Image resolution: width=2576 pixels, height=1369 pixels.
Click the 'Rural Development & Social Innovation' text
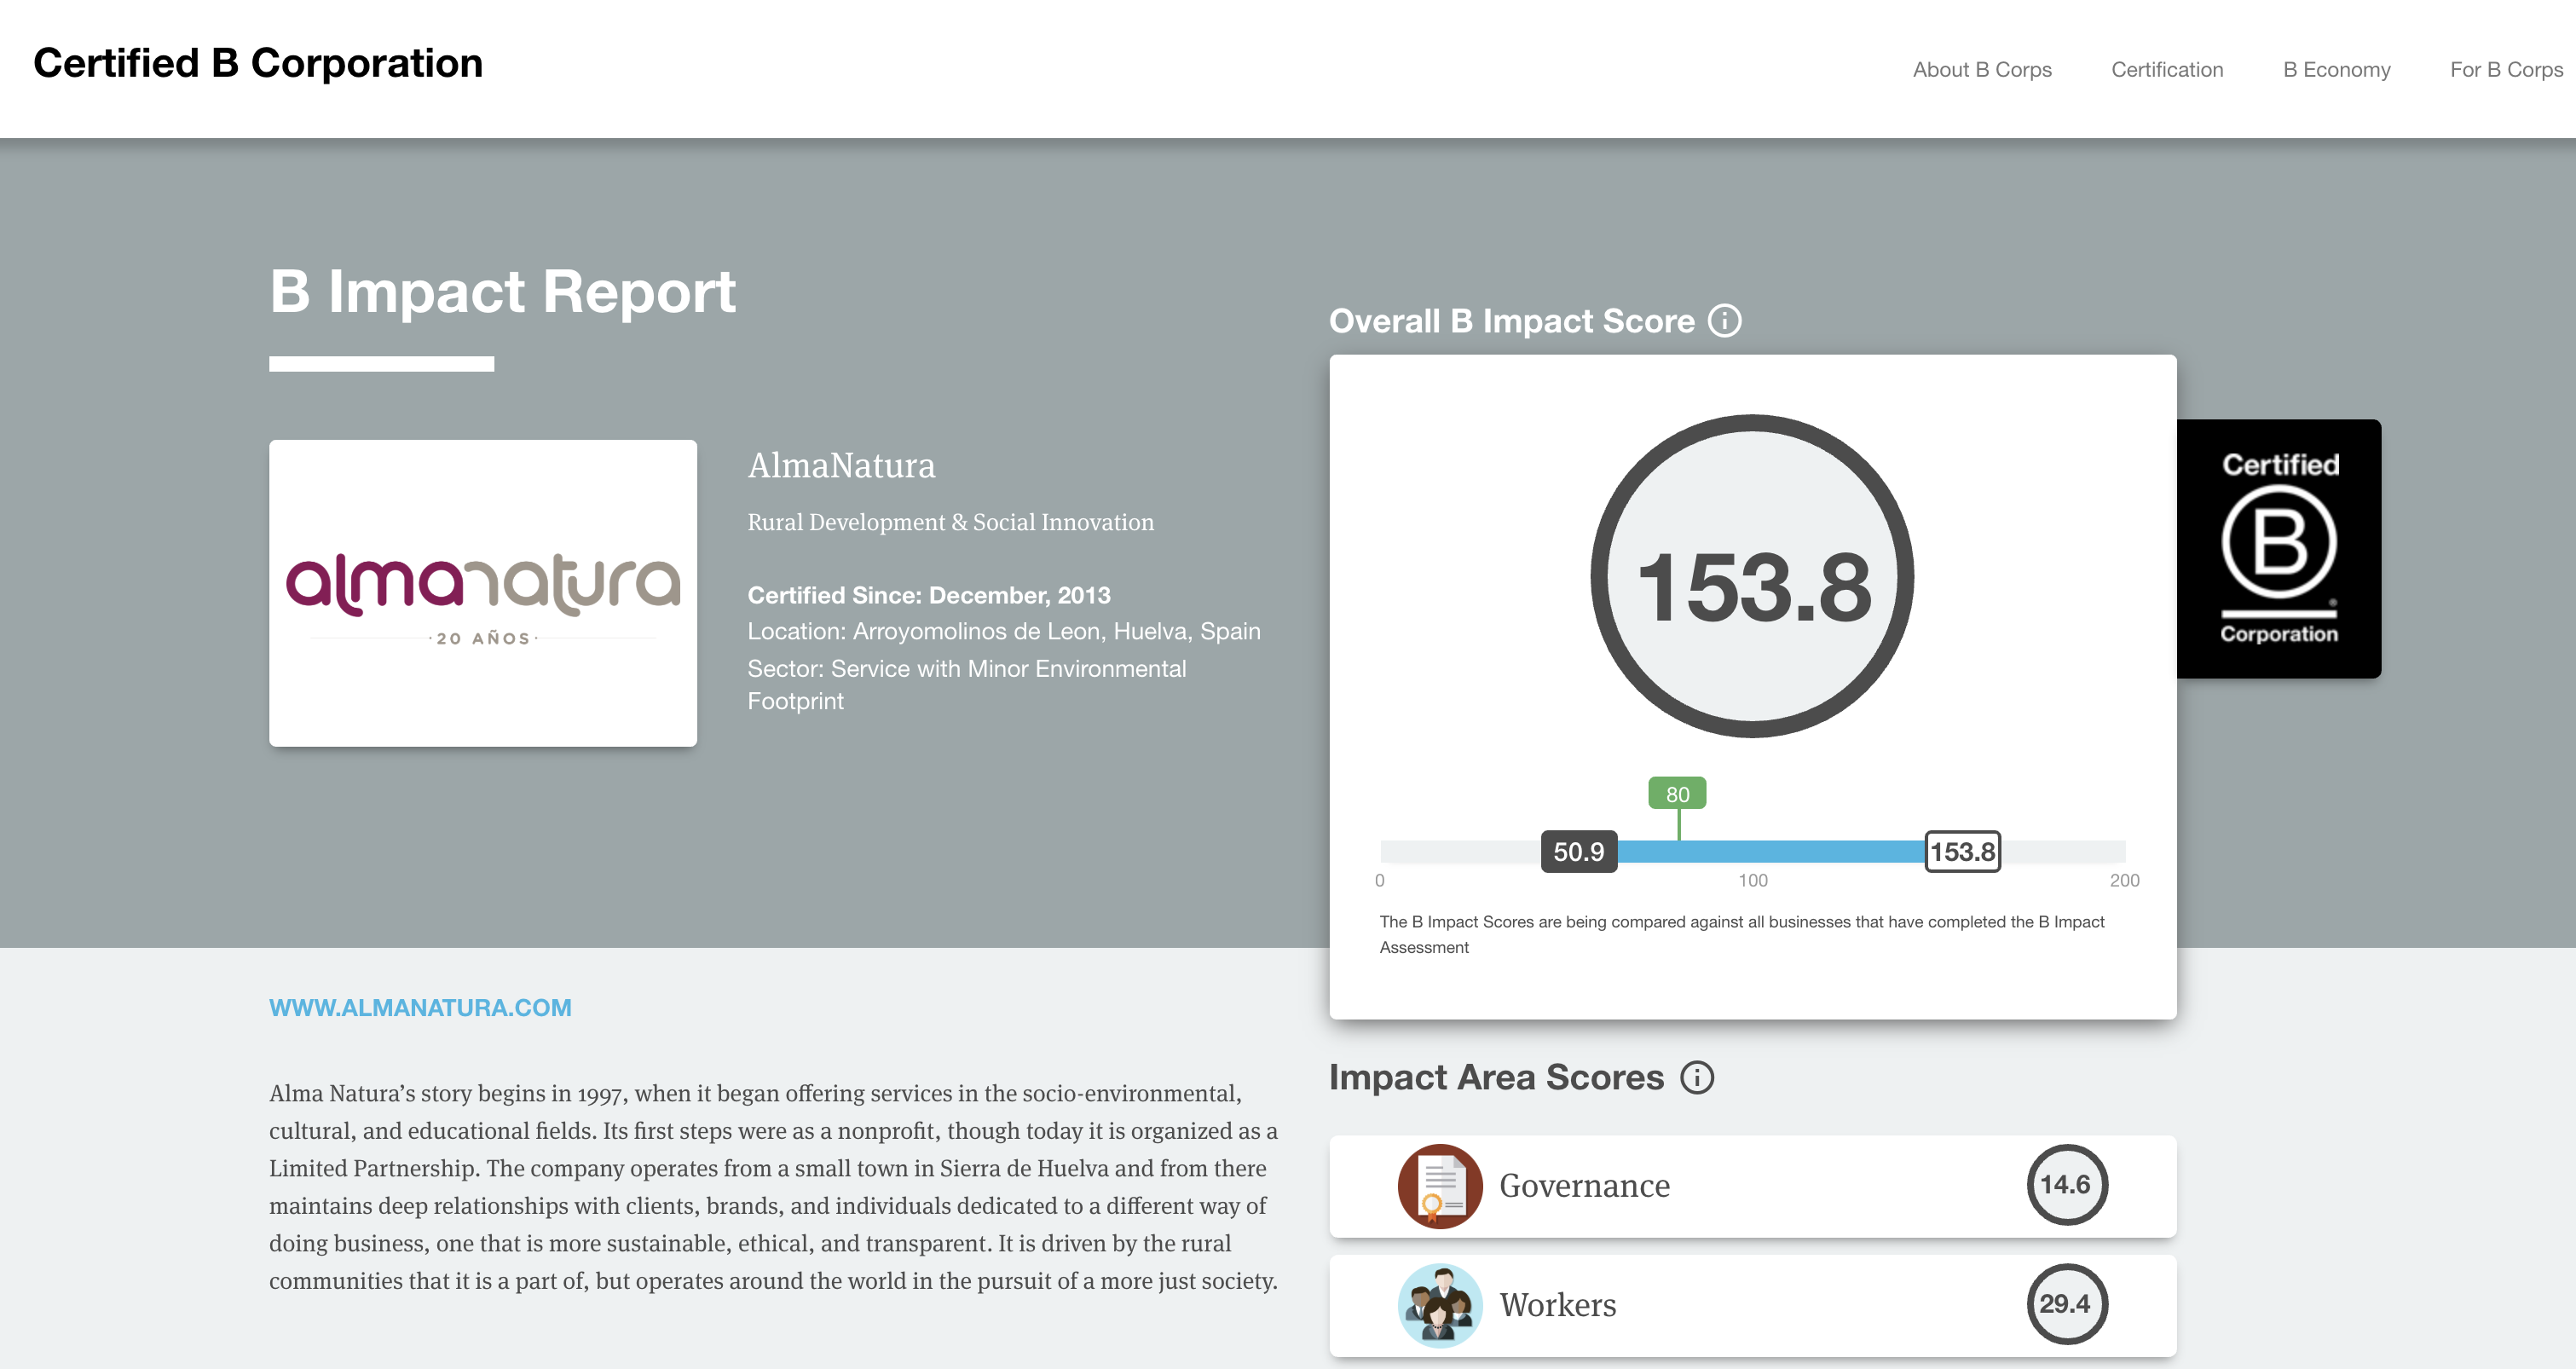pyautogui.click(x=950, y=522)
